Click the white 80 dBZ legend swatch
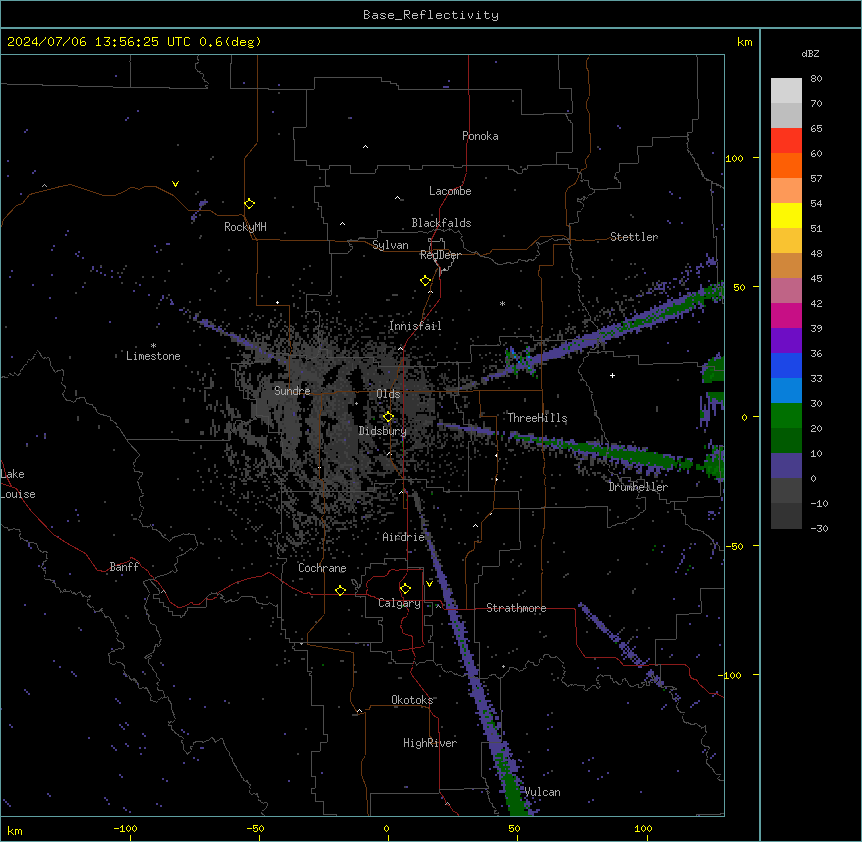The height and width of the screenshot is (842, 862). pyautogui.click(x=786, y=91)
